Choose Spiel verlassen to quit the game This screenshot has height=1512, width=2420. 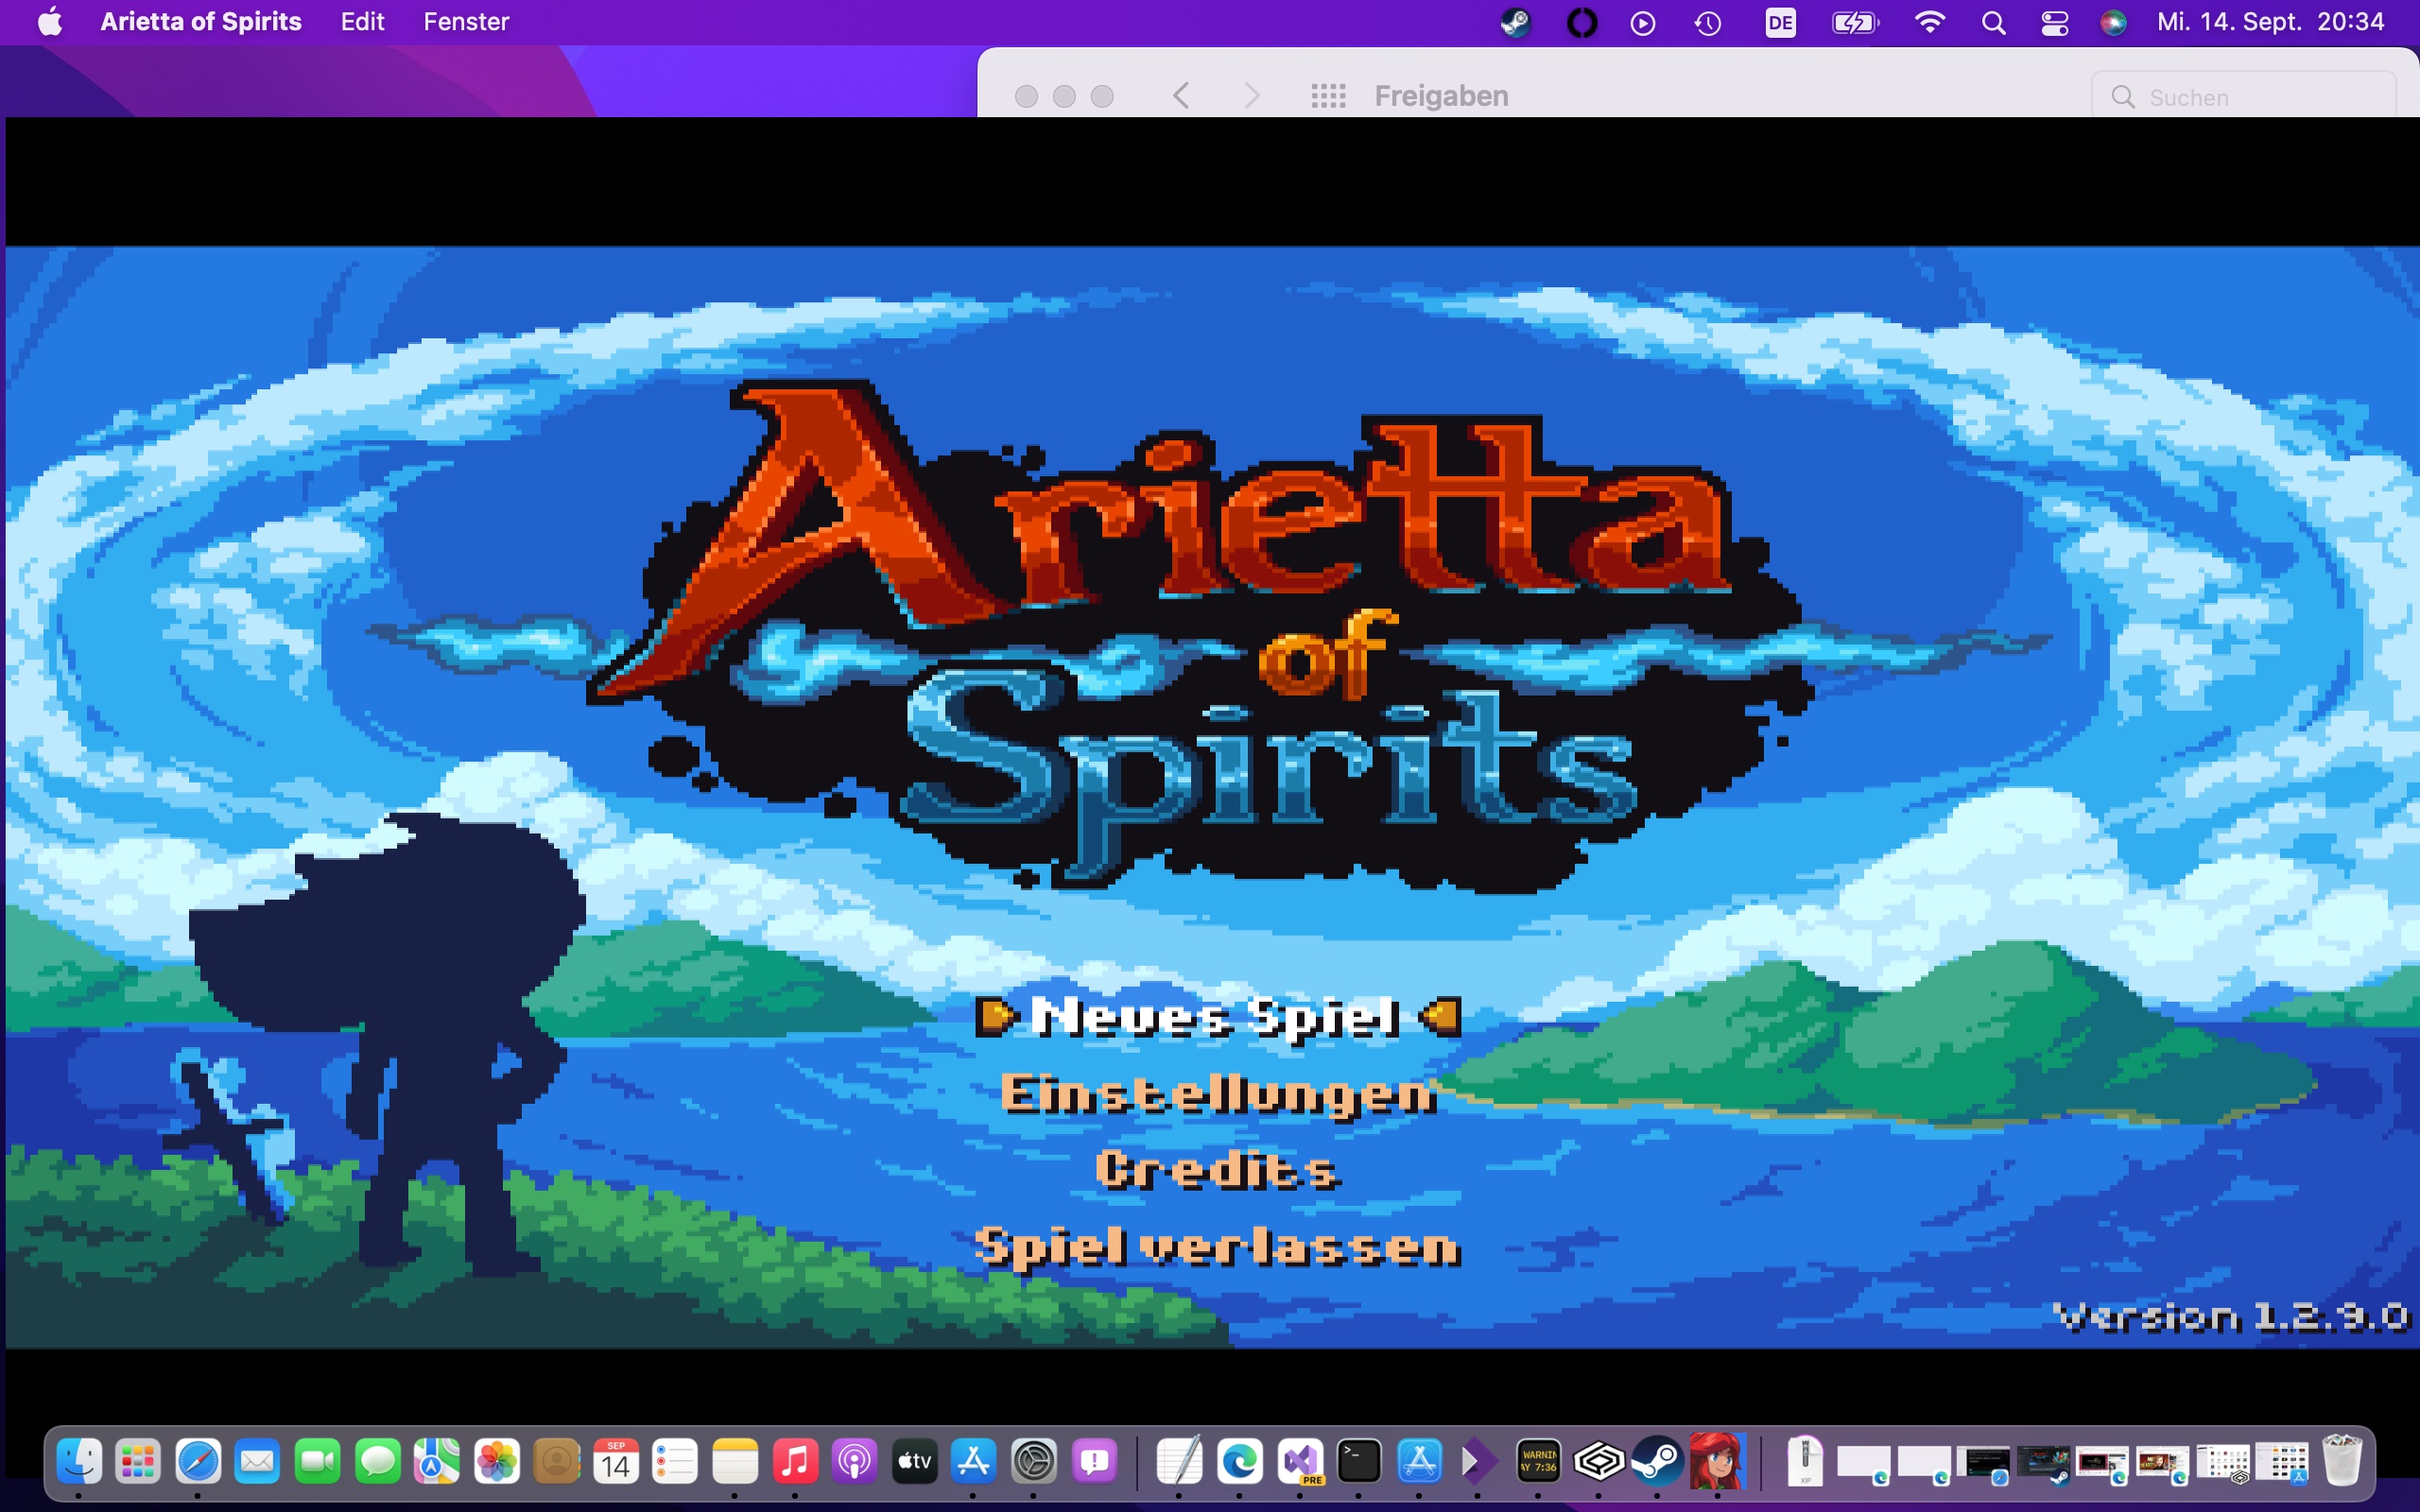[1217, 1247]
